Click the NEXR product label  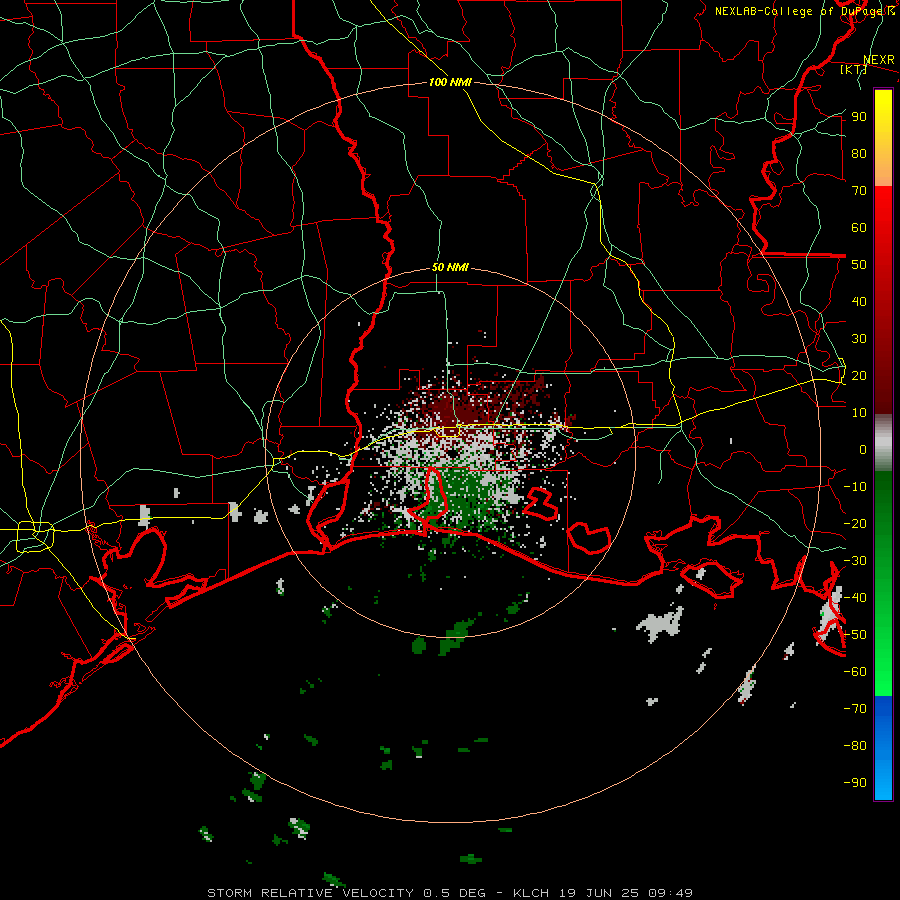[x=879, y=60]
